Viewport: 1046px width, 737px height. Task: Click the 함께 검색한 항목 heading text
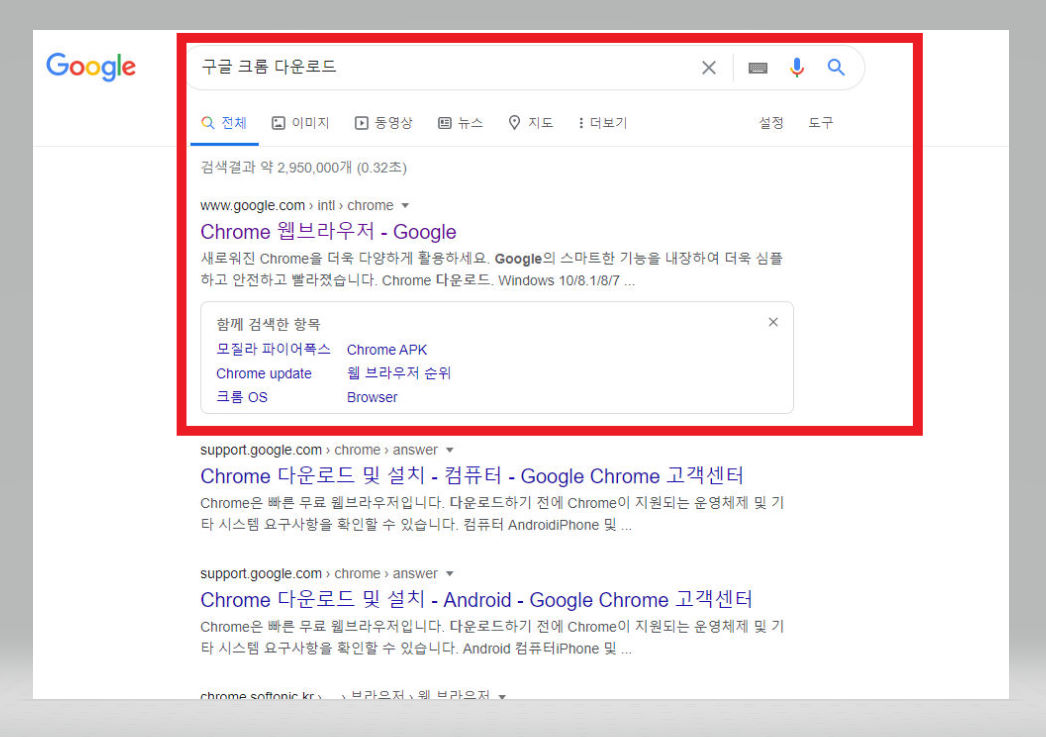click(268, 325)
